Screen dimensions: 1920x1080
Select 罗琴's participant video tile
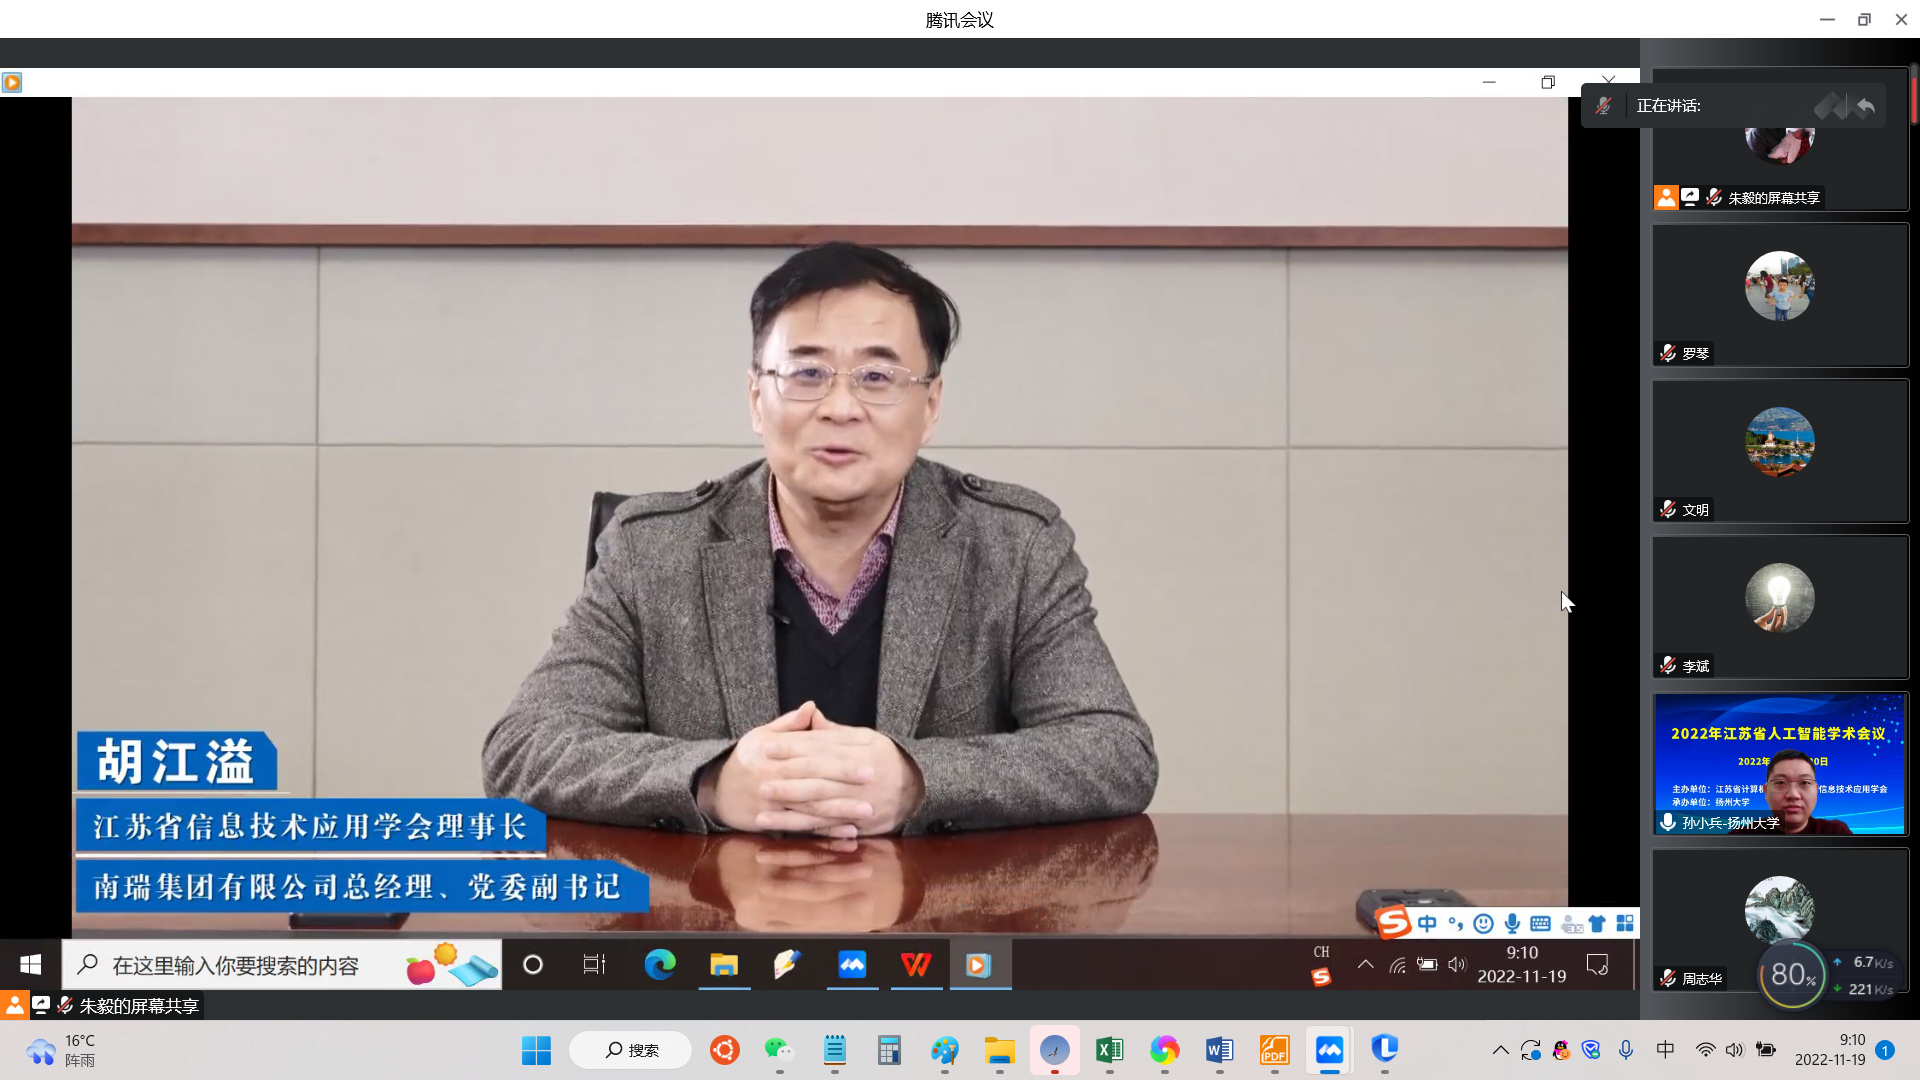tap(1780, 294)
